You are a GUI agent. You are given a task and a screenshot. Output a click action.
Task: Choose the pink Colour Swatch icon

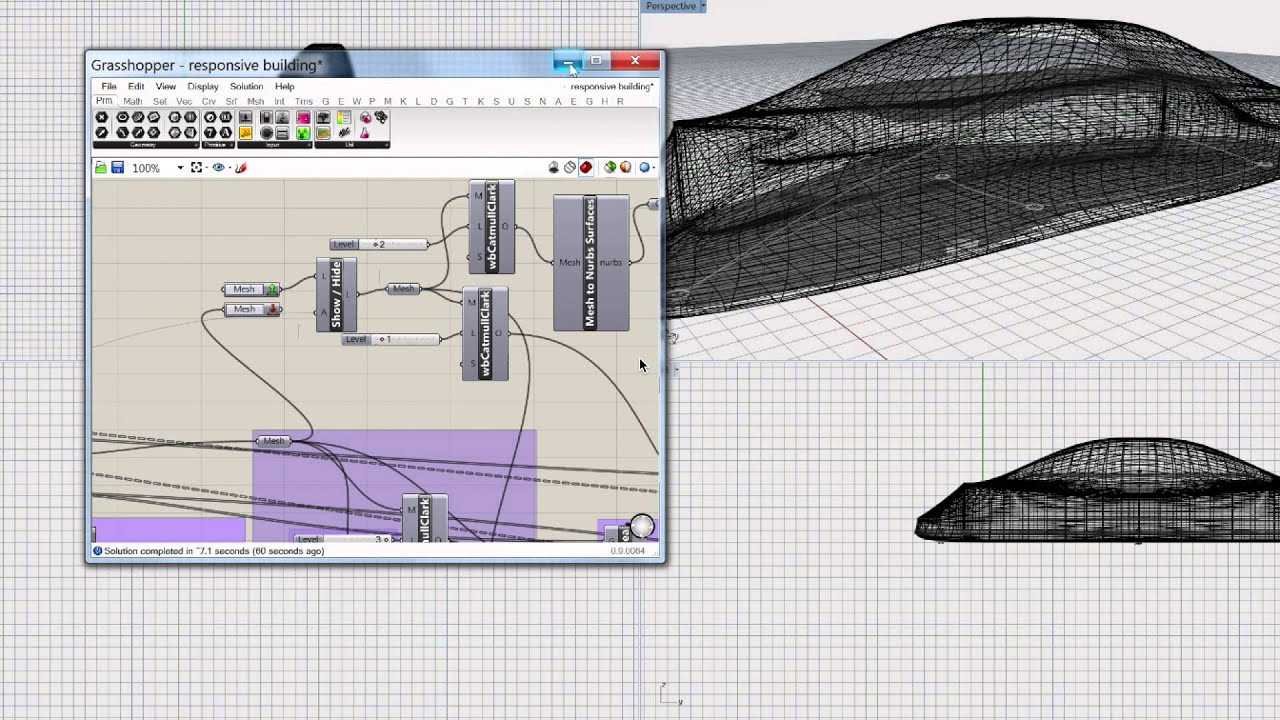303,117
